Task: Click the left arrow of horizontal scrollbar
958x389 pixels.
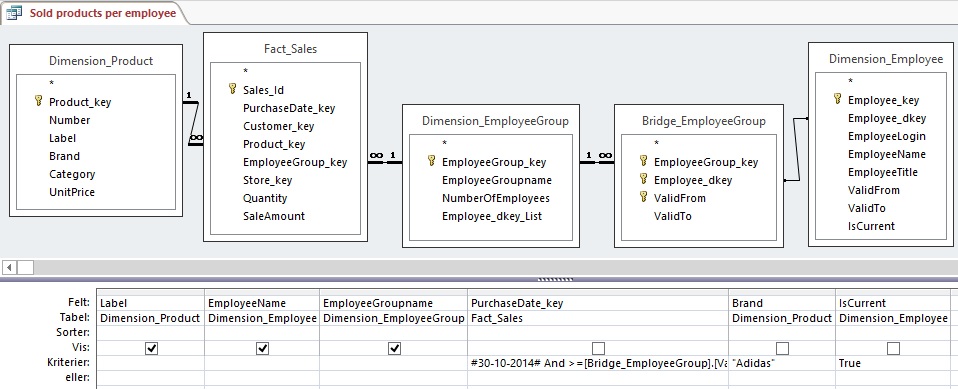Action: [x=9, y=267]
